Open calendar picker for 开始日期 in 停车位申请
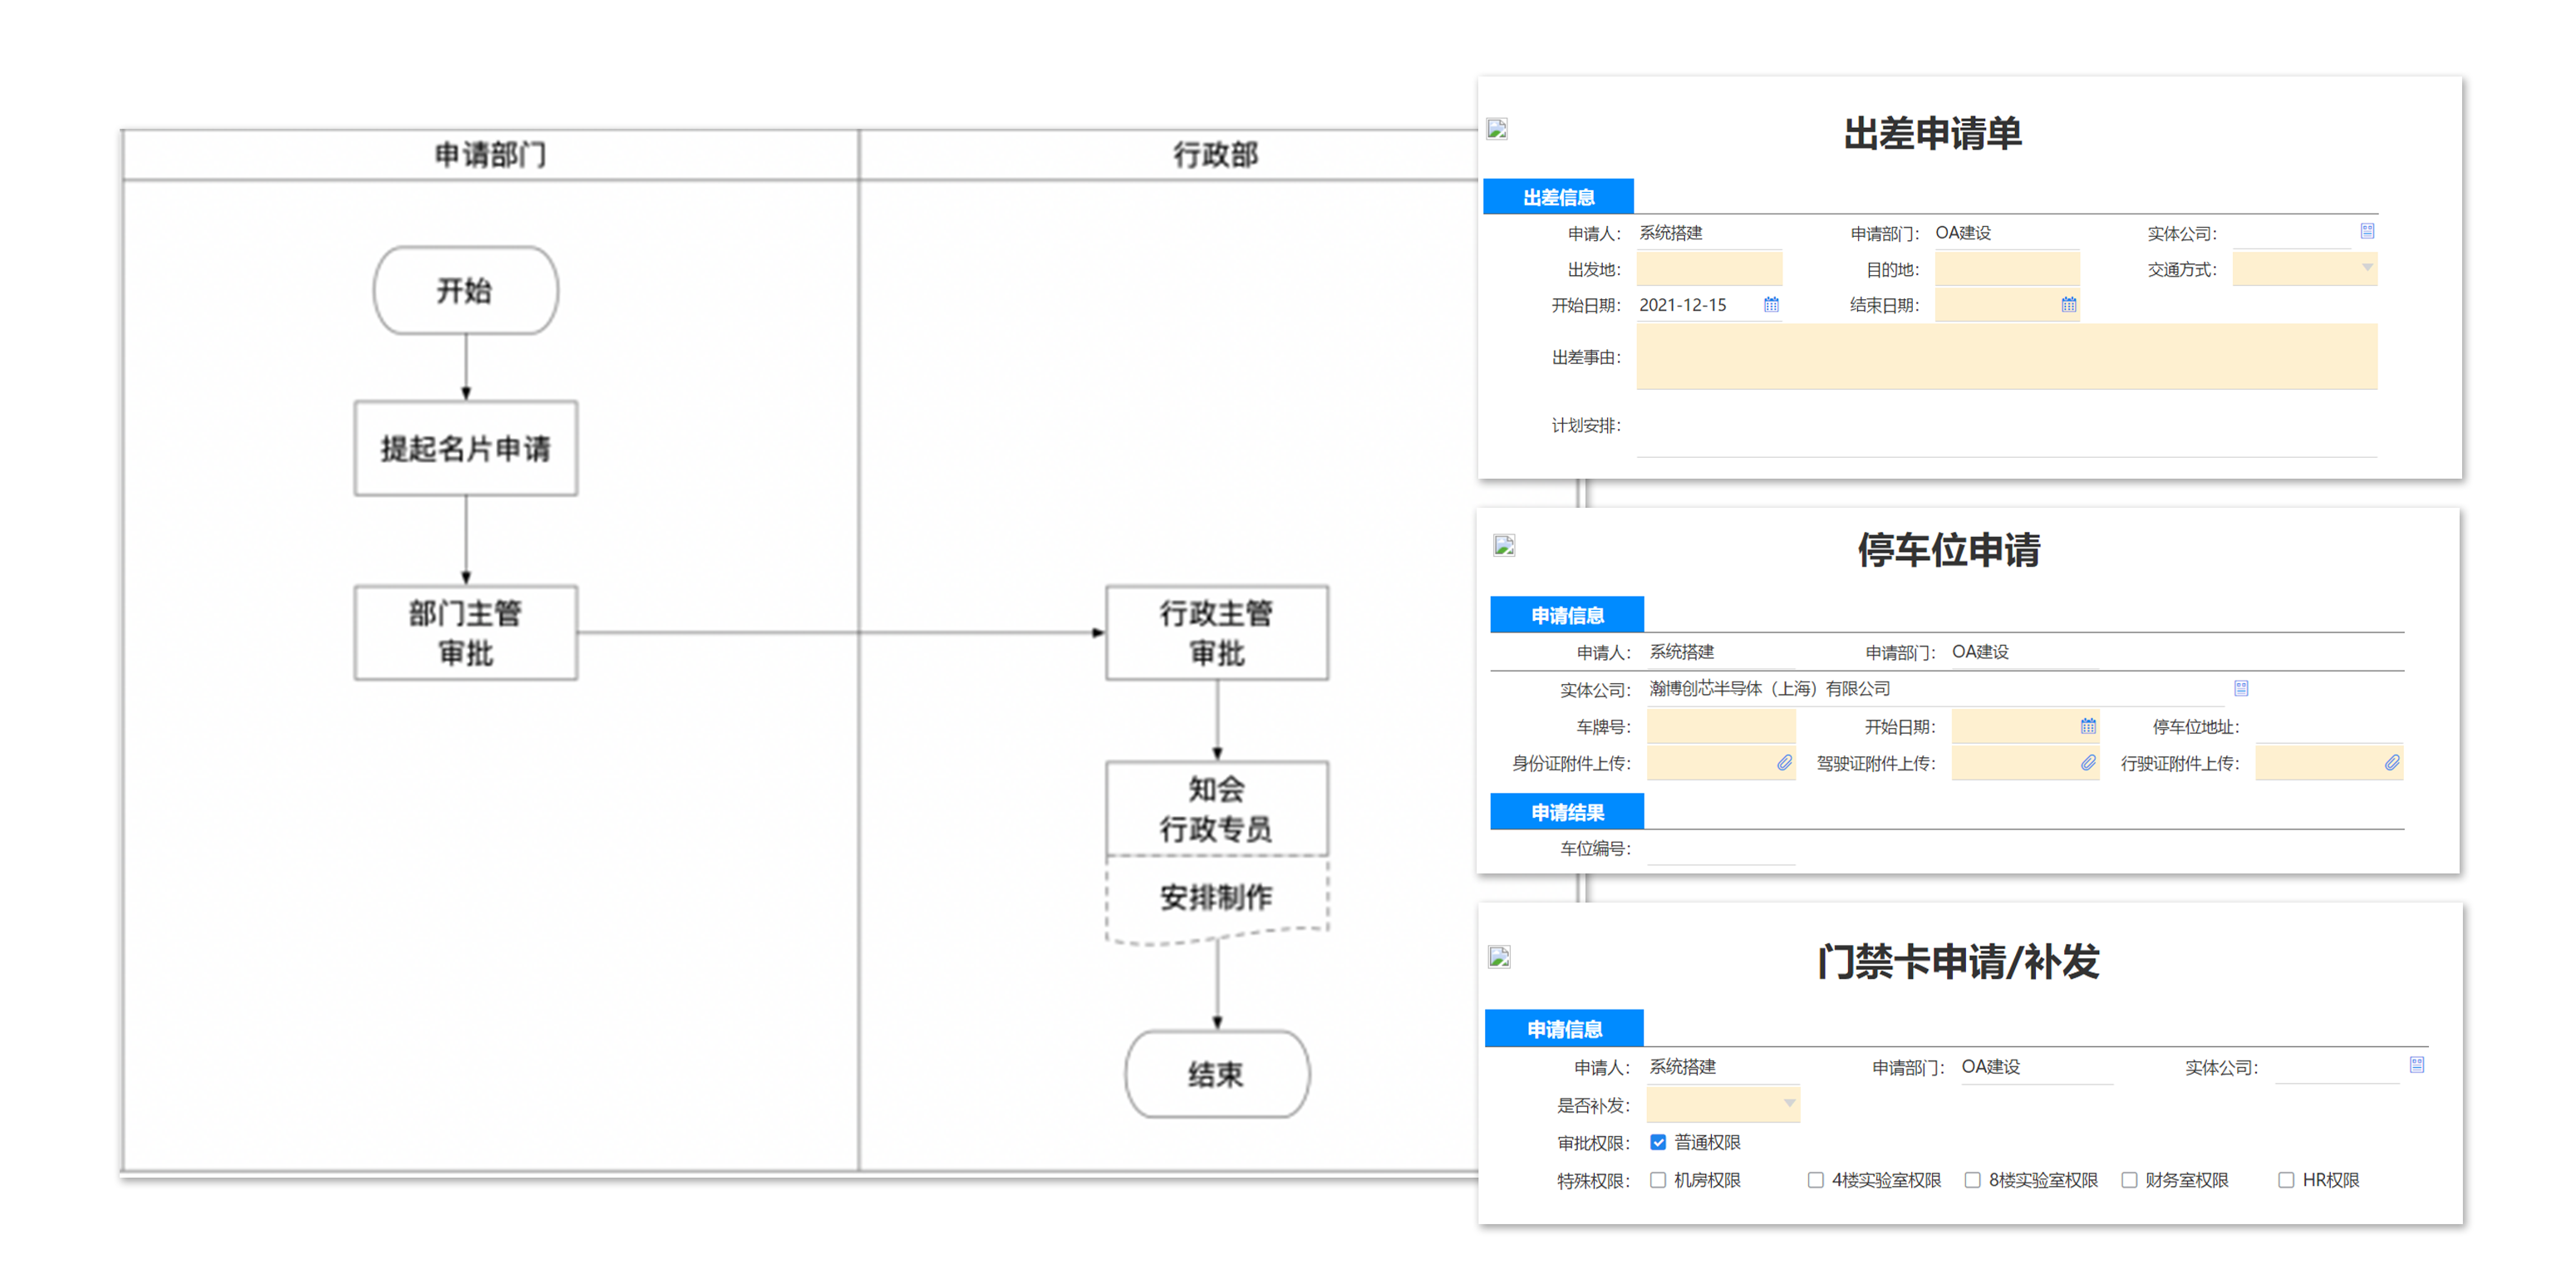 (2088, 726)
